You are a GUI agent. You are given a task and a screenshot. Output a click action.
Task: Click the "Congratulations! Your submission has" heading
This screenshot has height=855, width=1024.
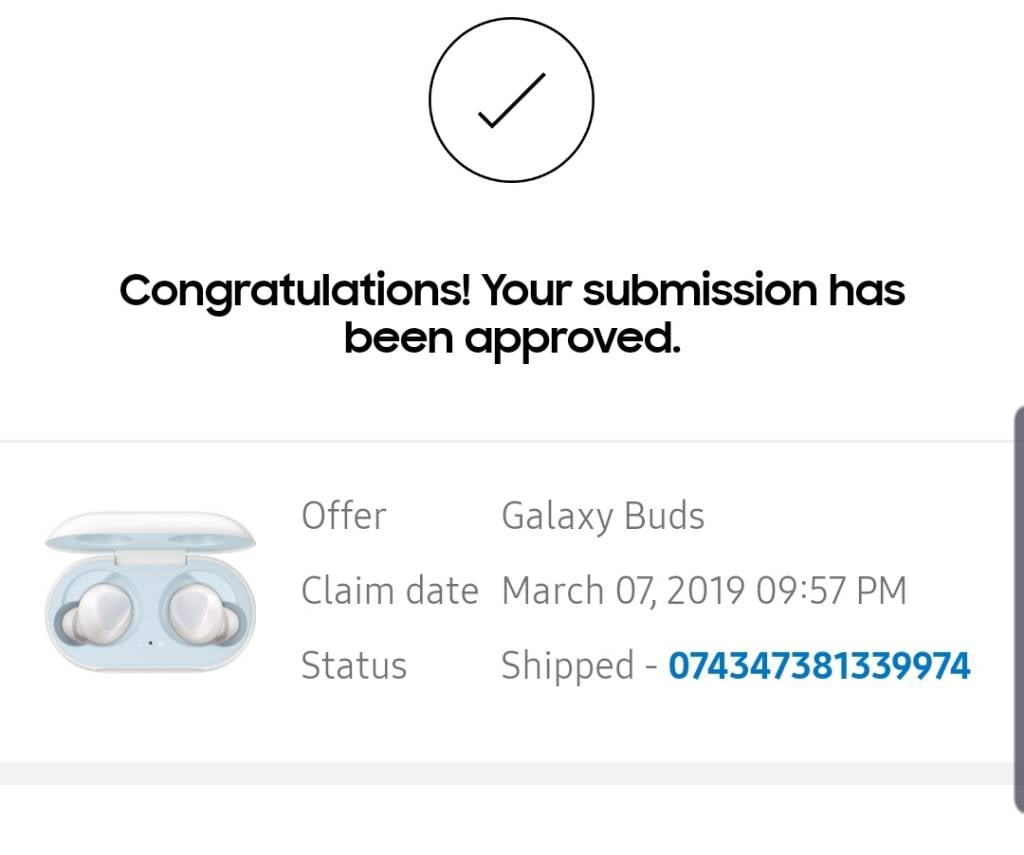512,289
